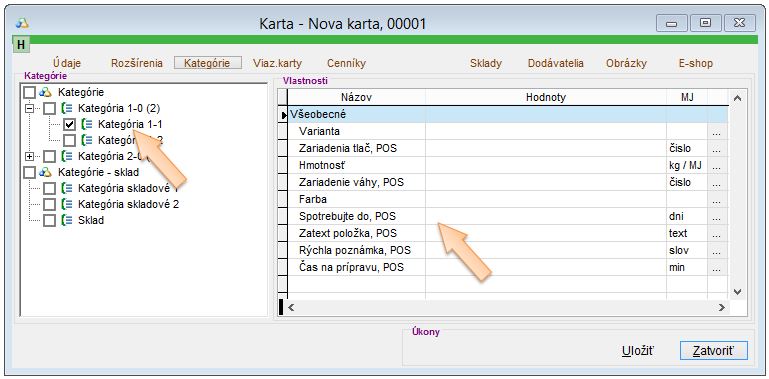Click the Hodnoty column header

(546, 97)
